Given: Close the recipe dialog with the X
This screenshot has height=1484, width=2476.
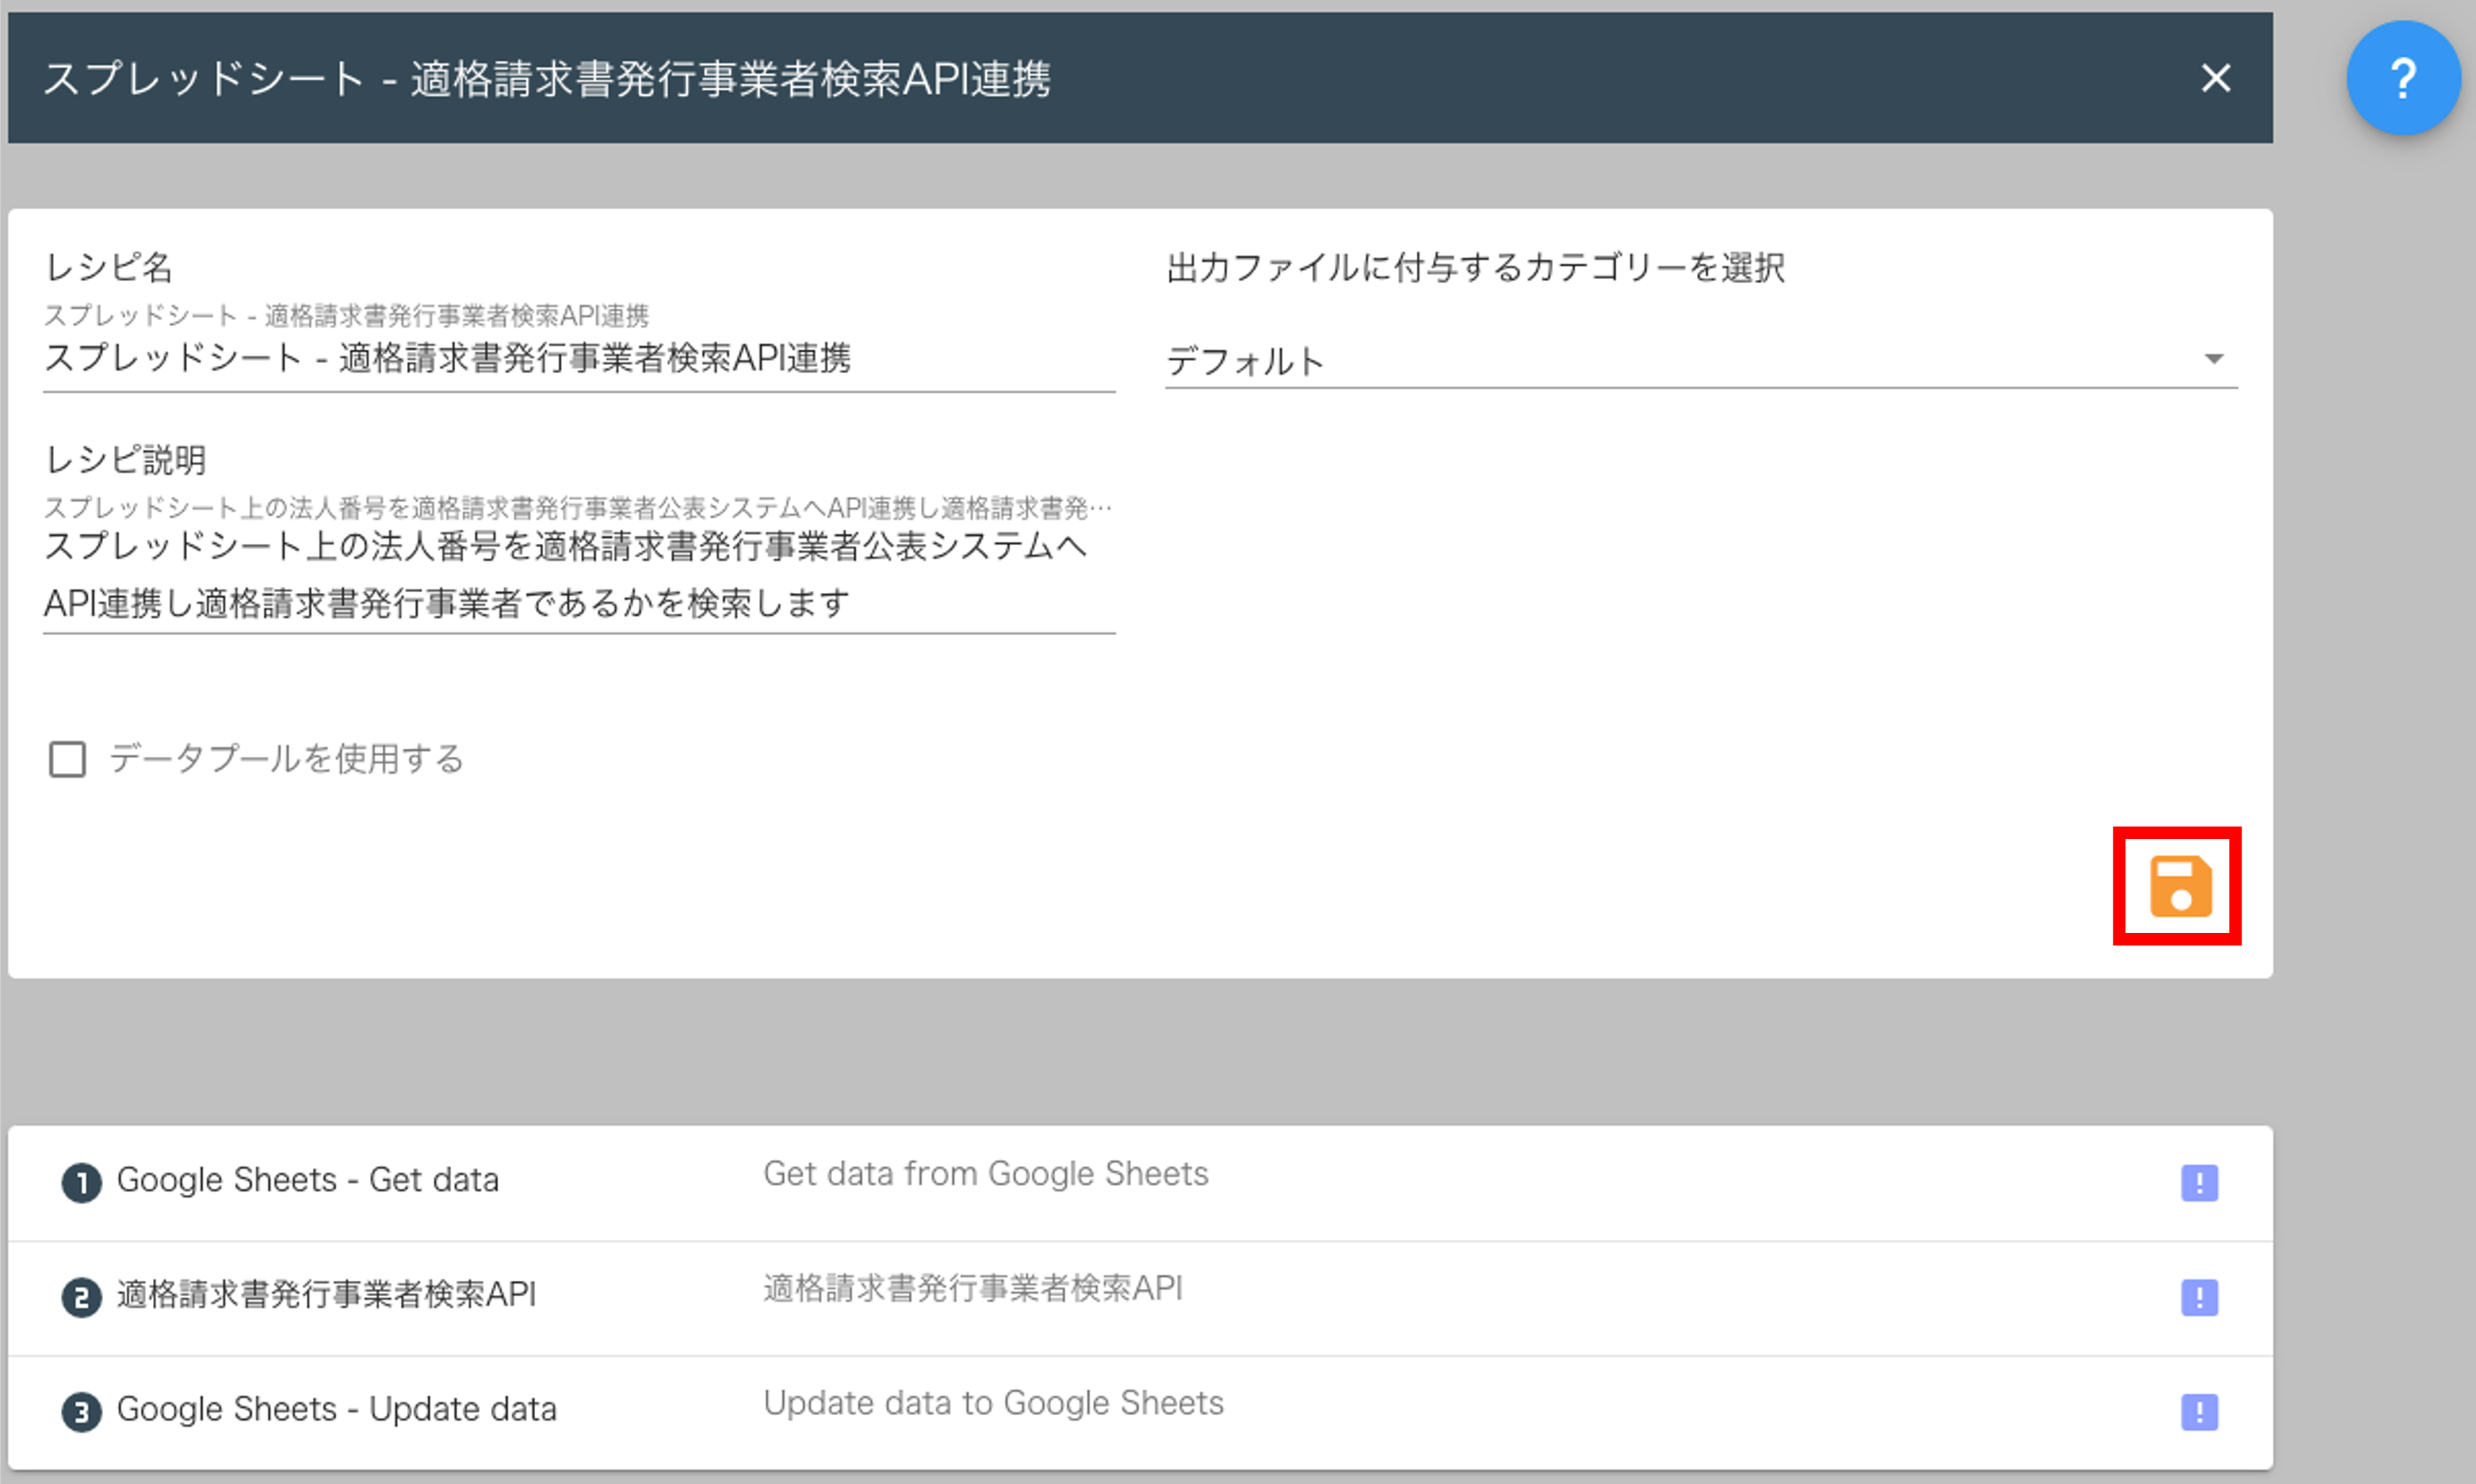Looking at the screenshot, I should (x=2216, y=78).
